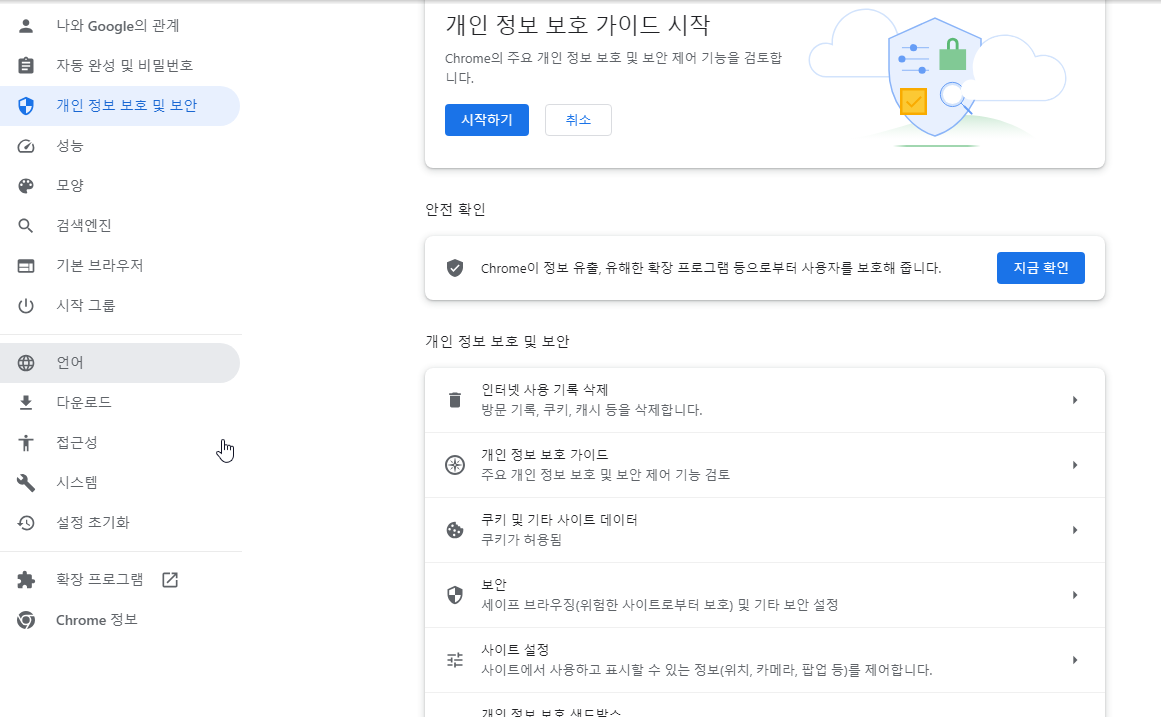Expand the 인터넷 사용 기록 삭제 row chevron
The height and width of the screenshot is (717, 1161).
1075,399
